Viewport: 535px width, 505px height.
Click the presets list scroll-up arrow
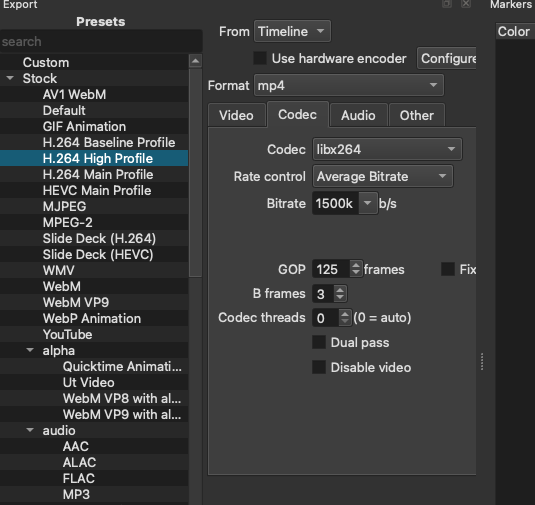195,61
